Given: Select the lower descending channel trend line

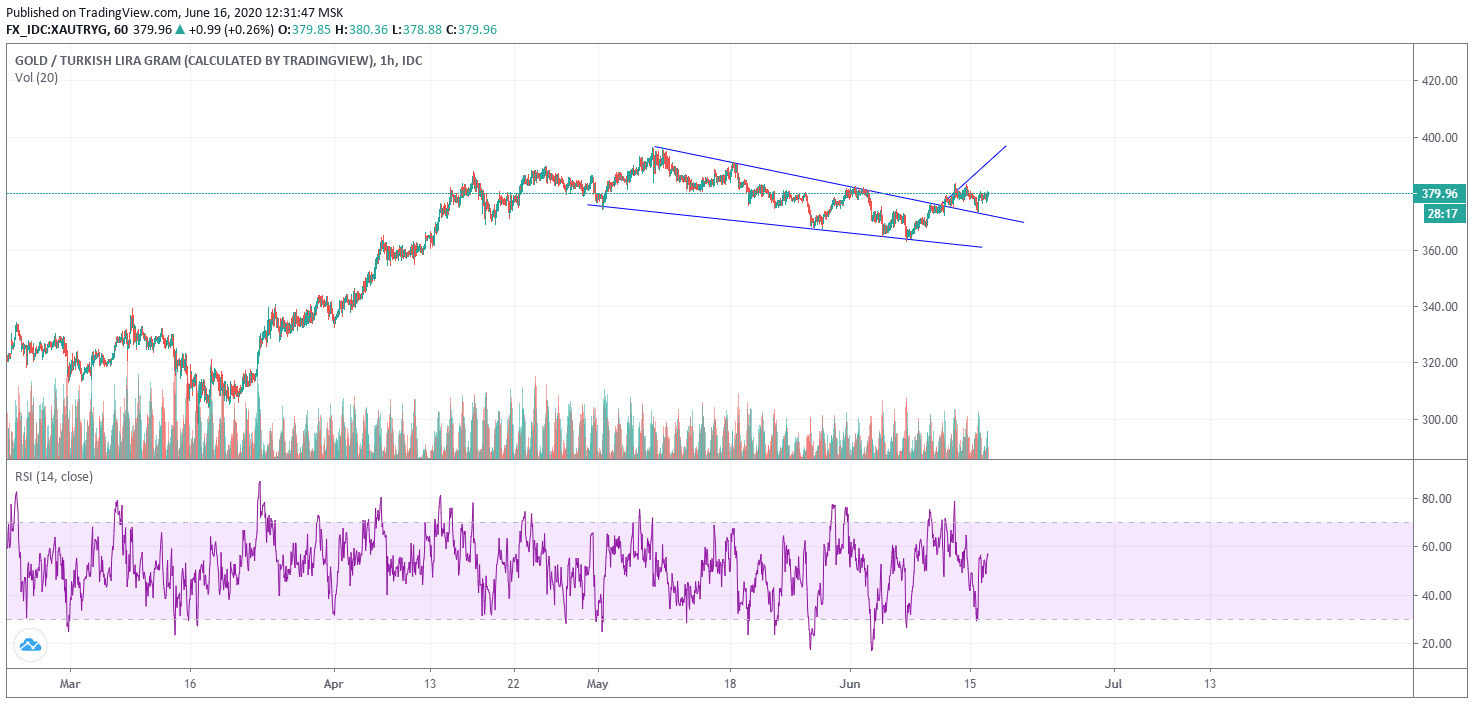Looking at the screenshot, I should coord(786,226).
